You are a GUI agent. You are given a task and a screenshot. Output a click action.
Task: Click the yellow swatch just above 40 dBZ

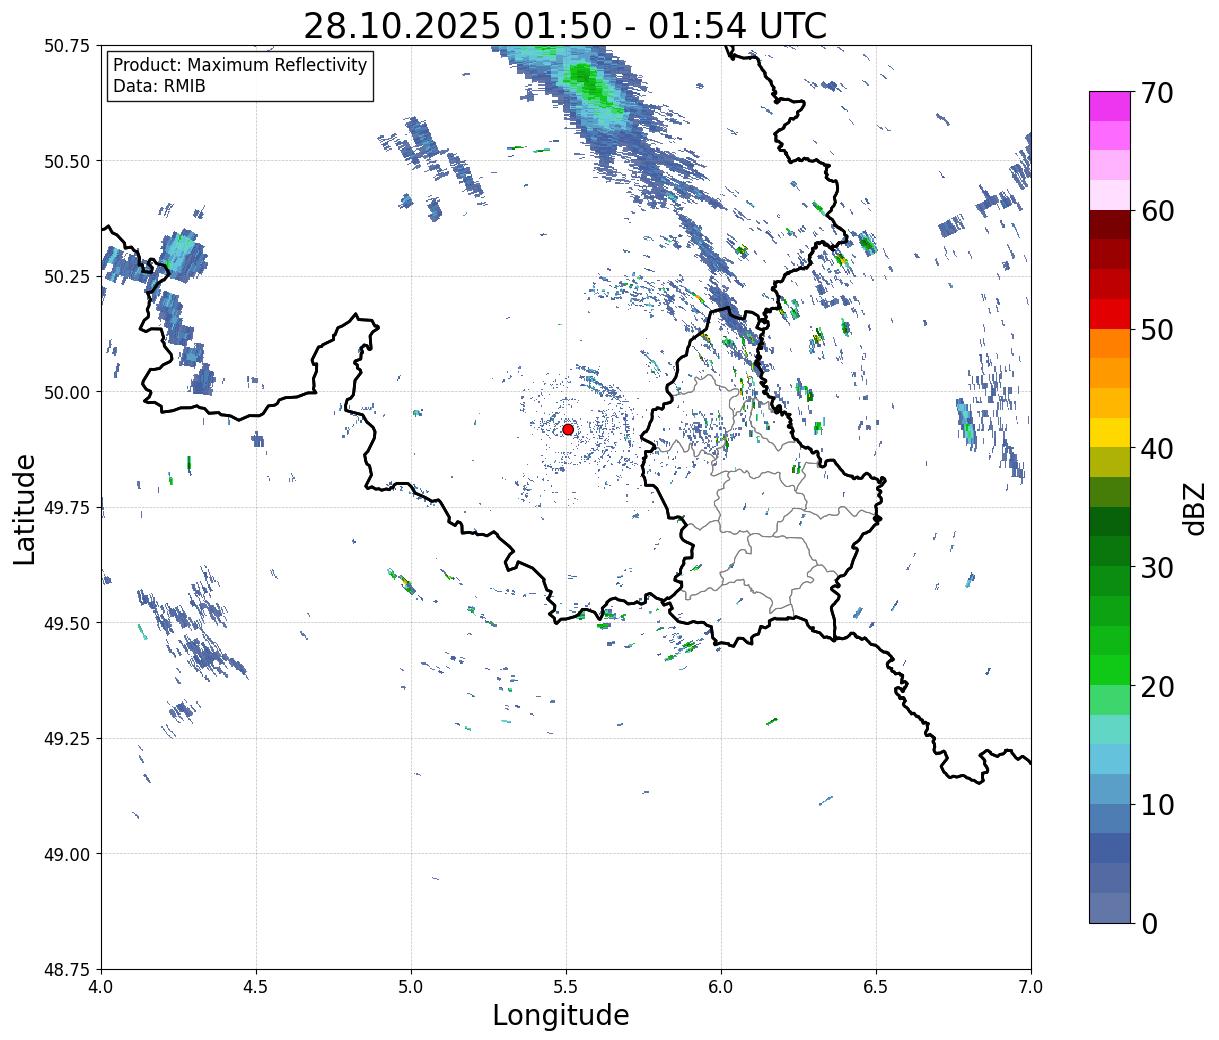(1110, 432)
